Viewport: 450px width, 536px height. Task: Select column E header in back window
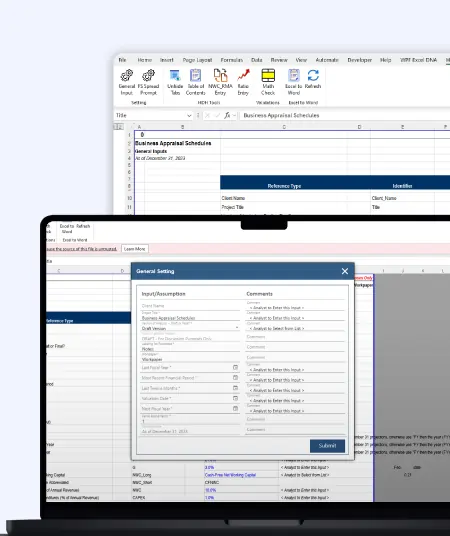402,127
